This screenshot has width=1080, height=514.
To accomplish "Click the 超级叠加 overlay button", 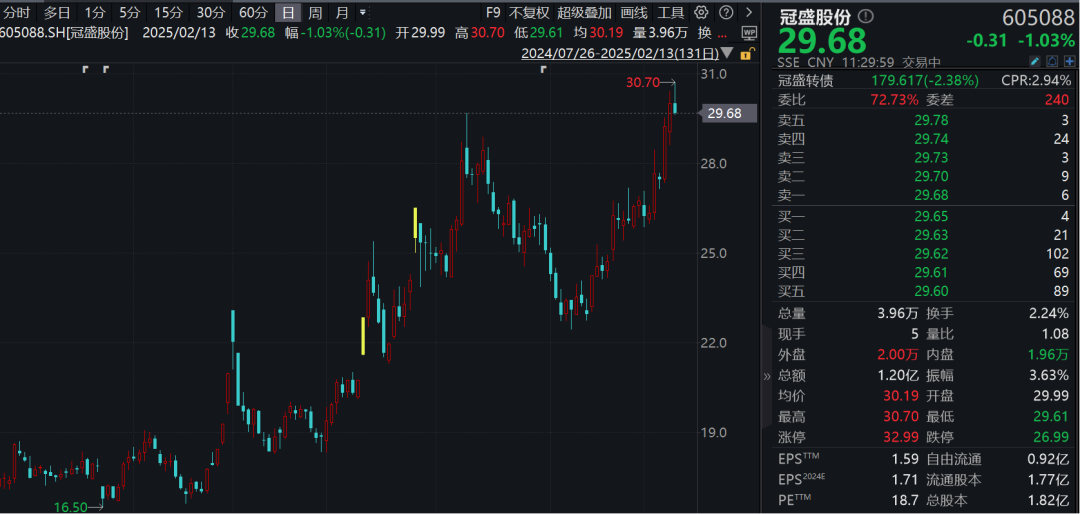I will tap(584, 13).
